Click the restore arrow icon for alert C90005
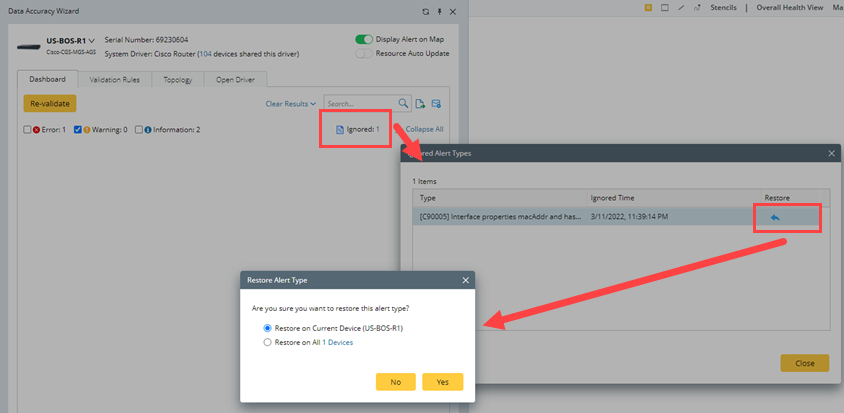Image resolution: width=844 pixels, height=413 pixels. pyautogui.click(x=775, y=217)
